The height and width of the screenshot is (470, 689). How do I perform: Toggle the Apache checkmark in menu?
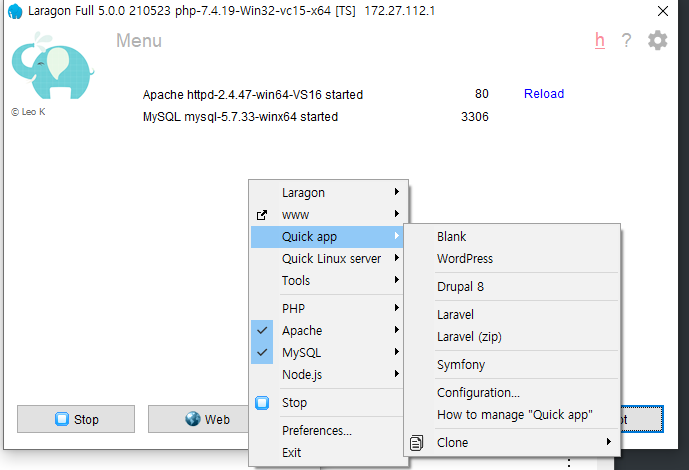262,330
